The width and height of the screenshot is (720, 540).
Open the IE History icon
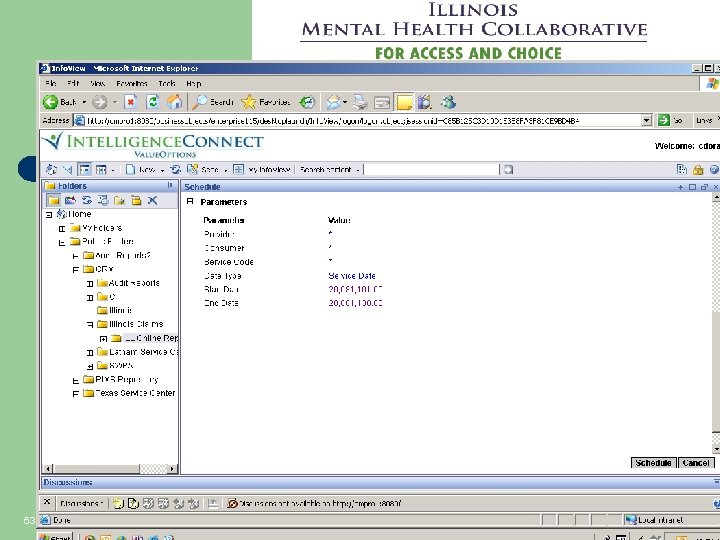[307, 102]
